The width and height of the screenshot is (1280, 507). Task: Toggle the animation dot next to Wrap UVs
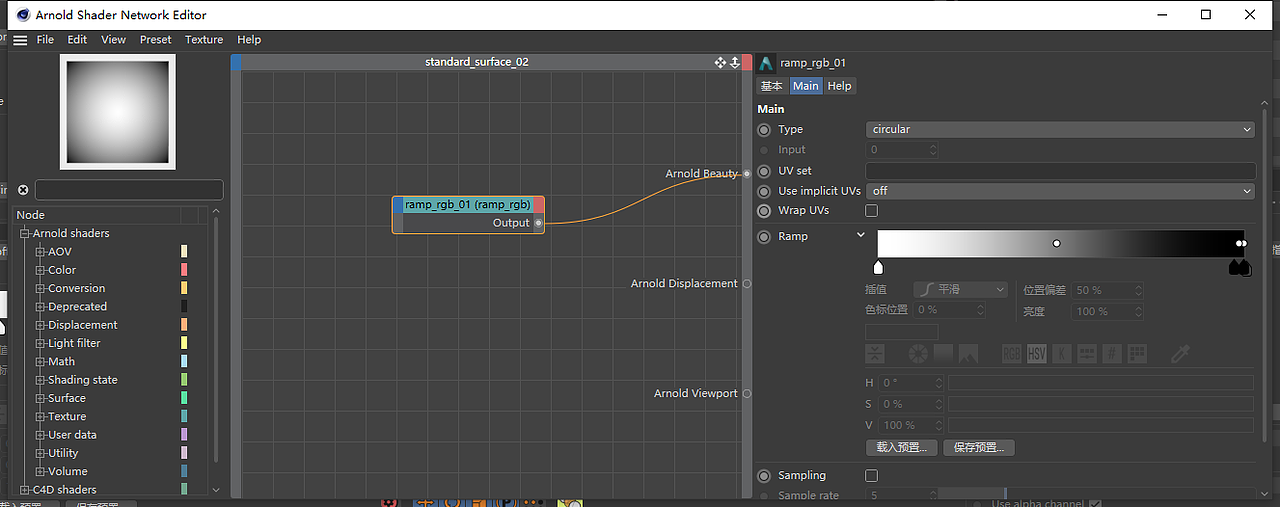click(764, 211)
